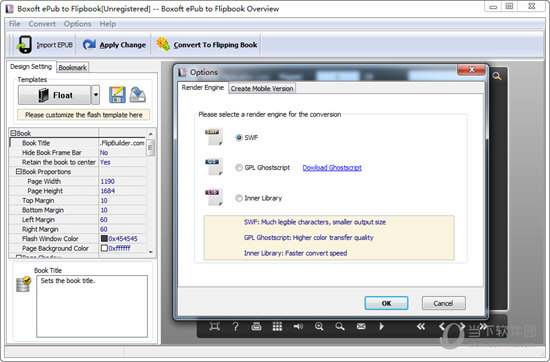Click the search icon in bottom toolbar
Viewport: 550px width, 362px height.
pyautogui.click(x=340, y=327)
